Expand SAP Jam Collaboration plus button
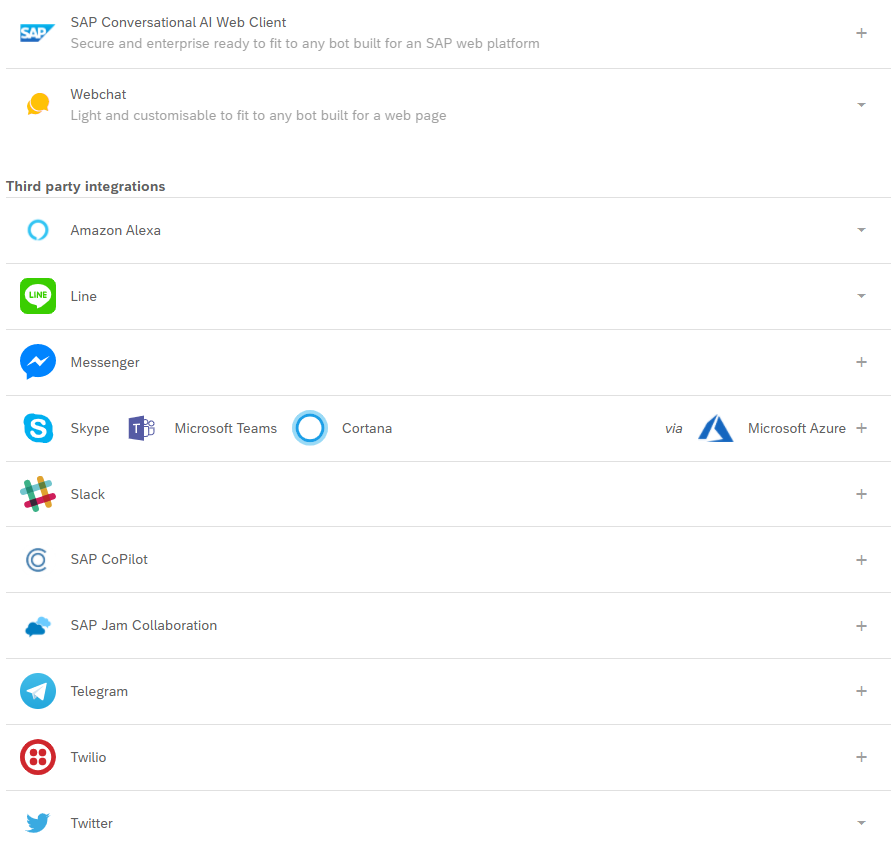 point(862,626)
